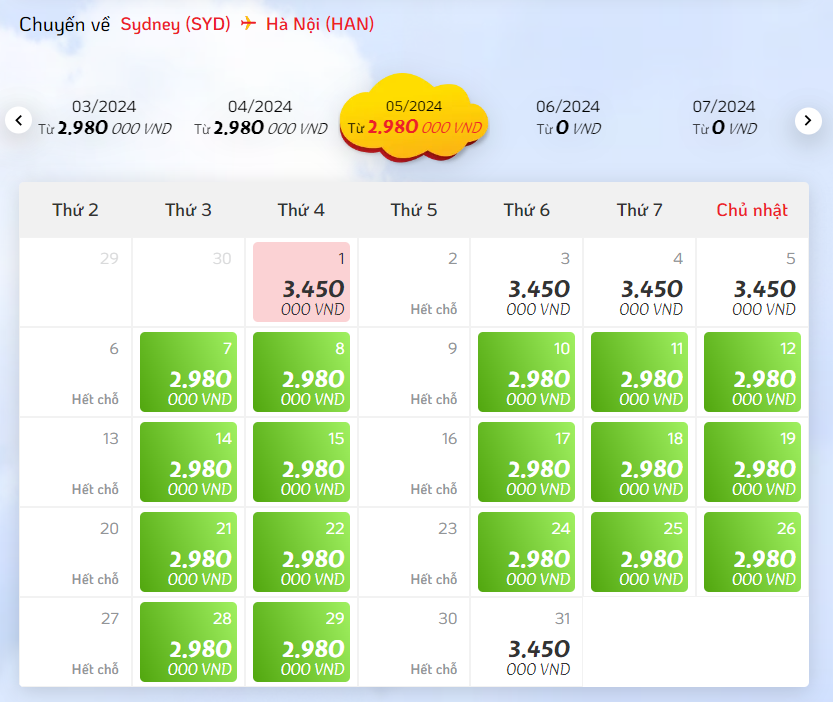Select May 31 fare 3.450
833x702 pixels.
pyautogui.click(x=526, y=642)
